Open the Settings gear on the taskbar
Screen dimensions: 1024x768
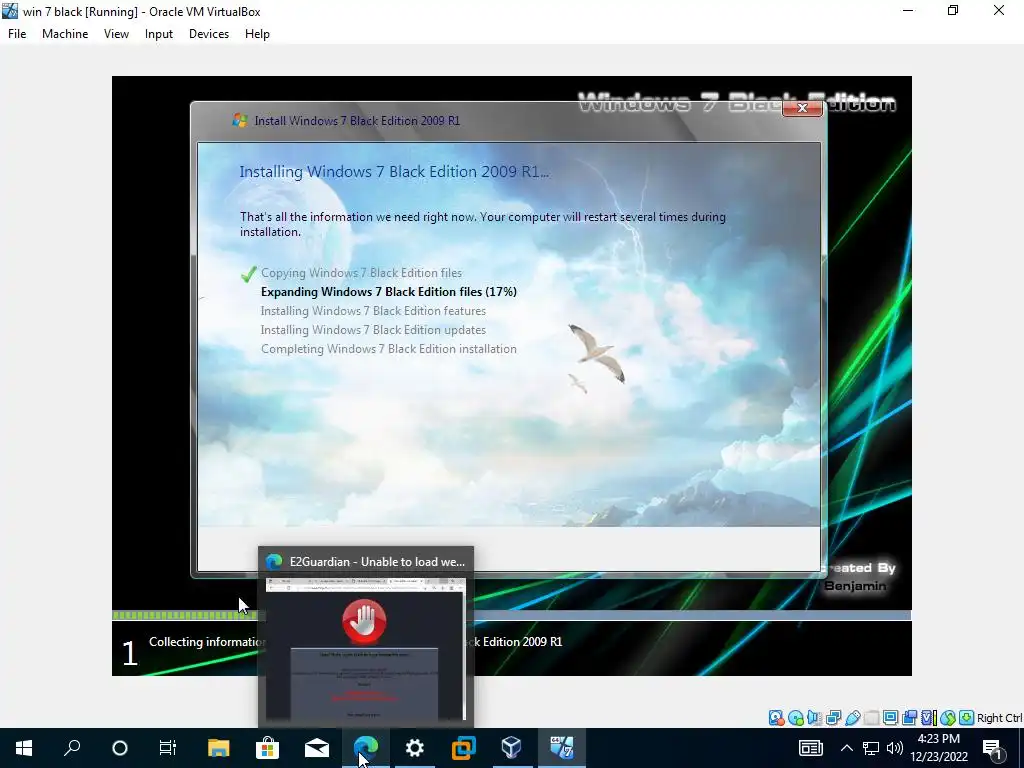[x=415, y=748]
